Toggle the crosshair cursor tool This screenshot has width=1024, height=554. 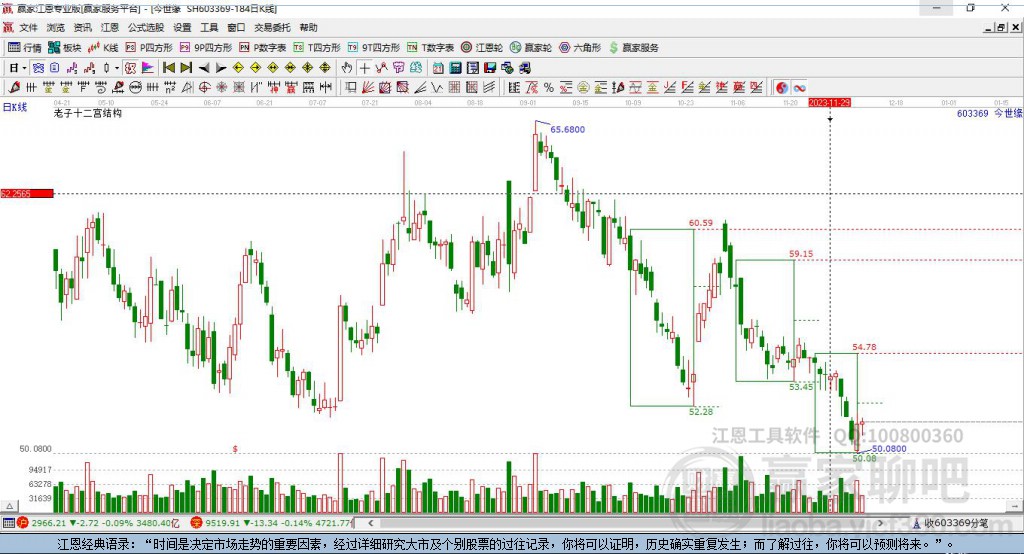point(364,68)
